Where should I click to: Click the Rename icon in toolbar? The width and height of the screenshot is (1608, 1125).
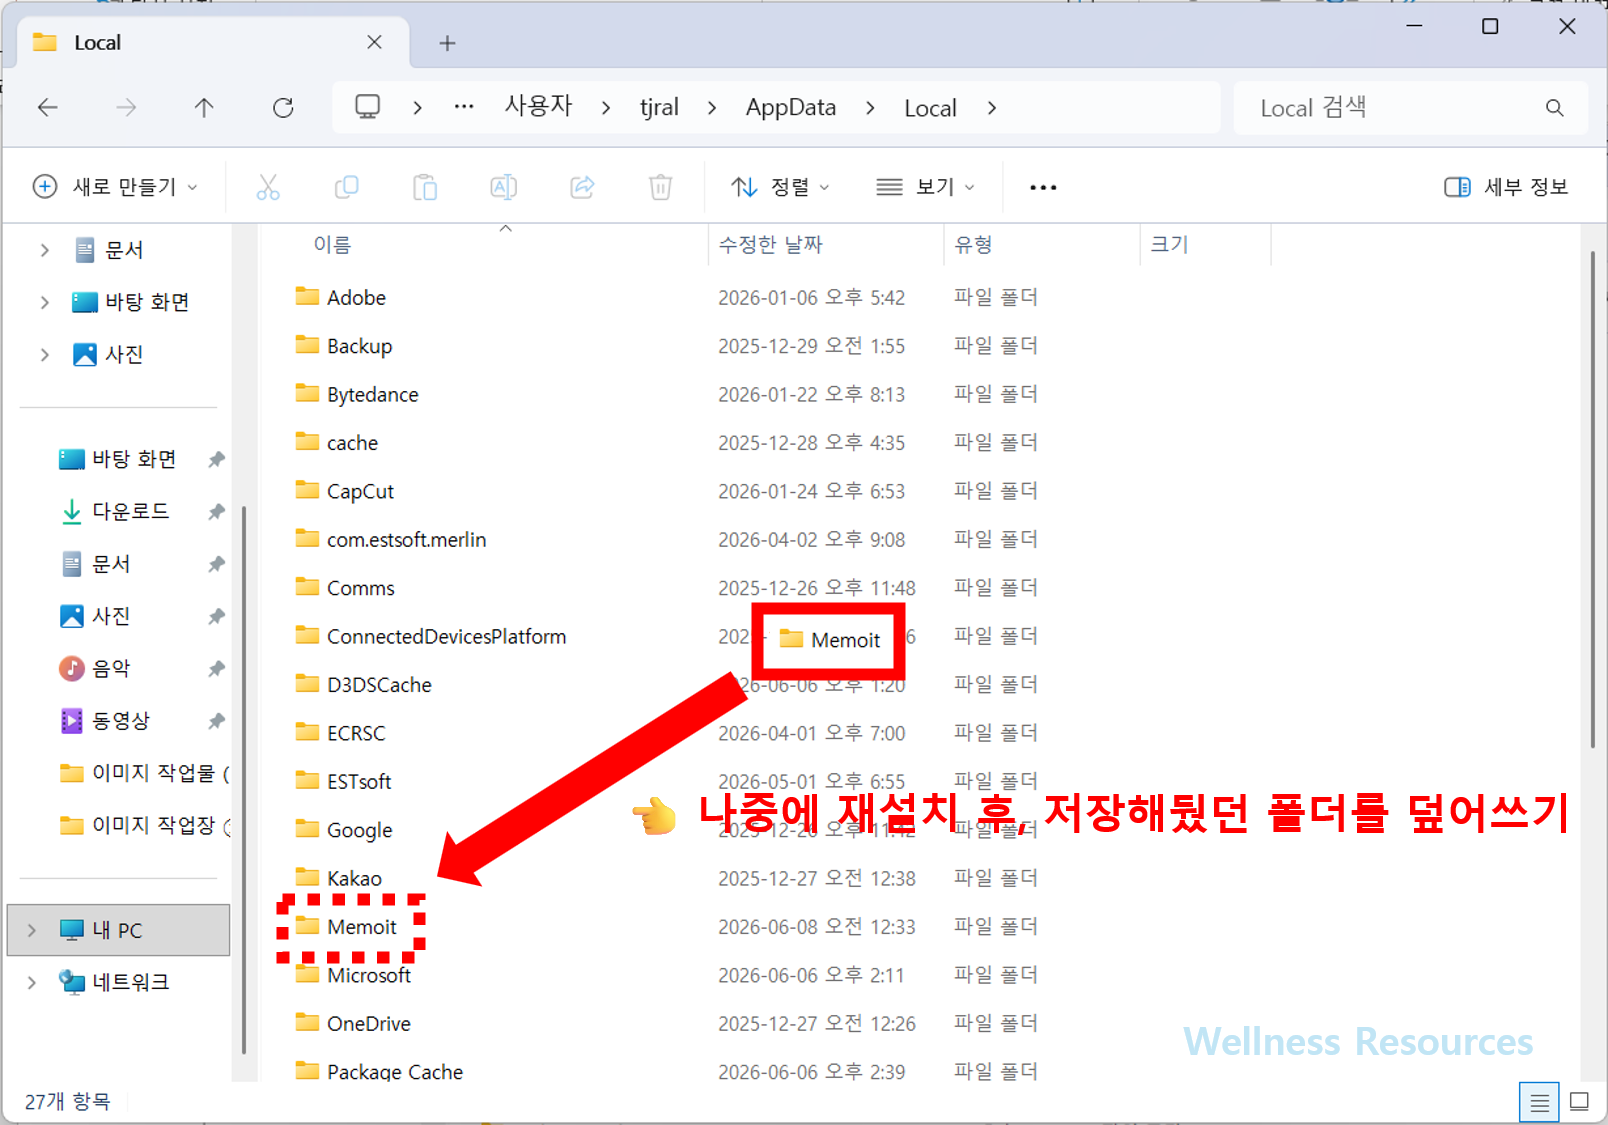click(503, 187)
